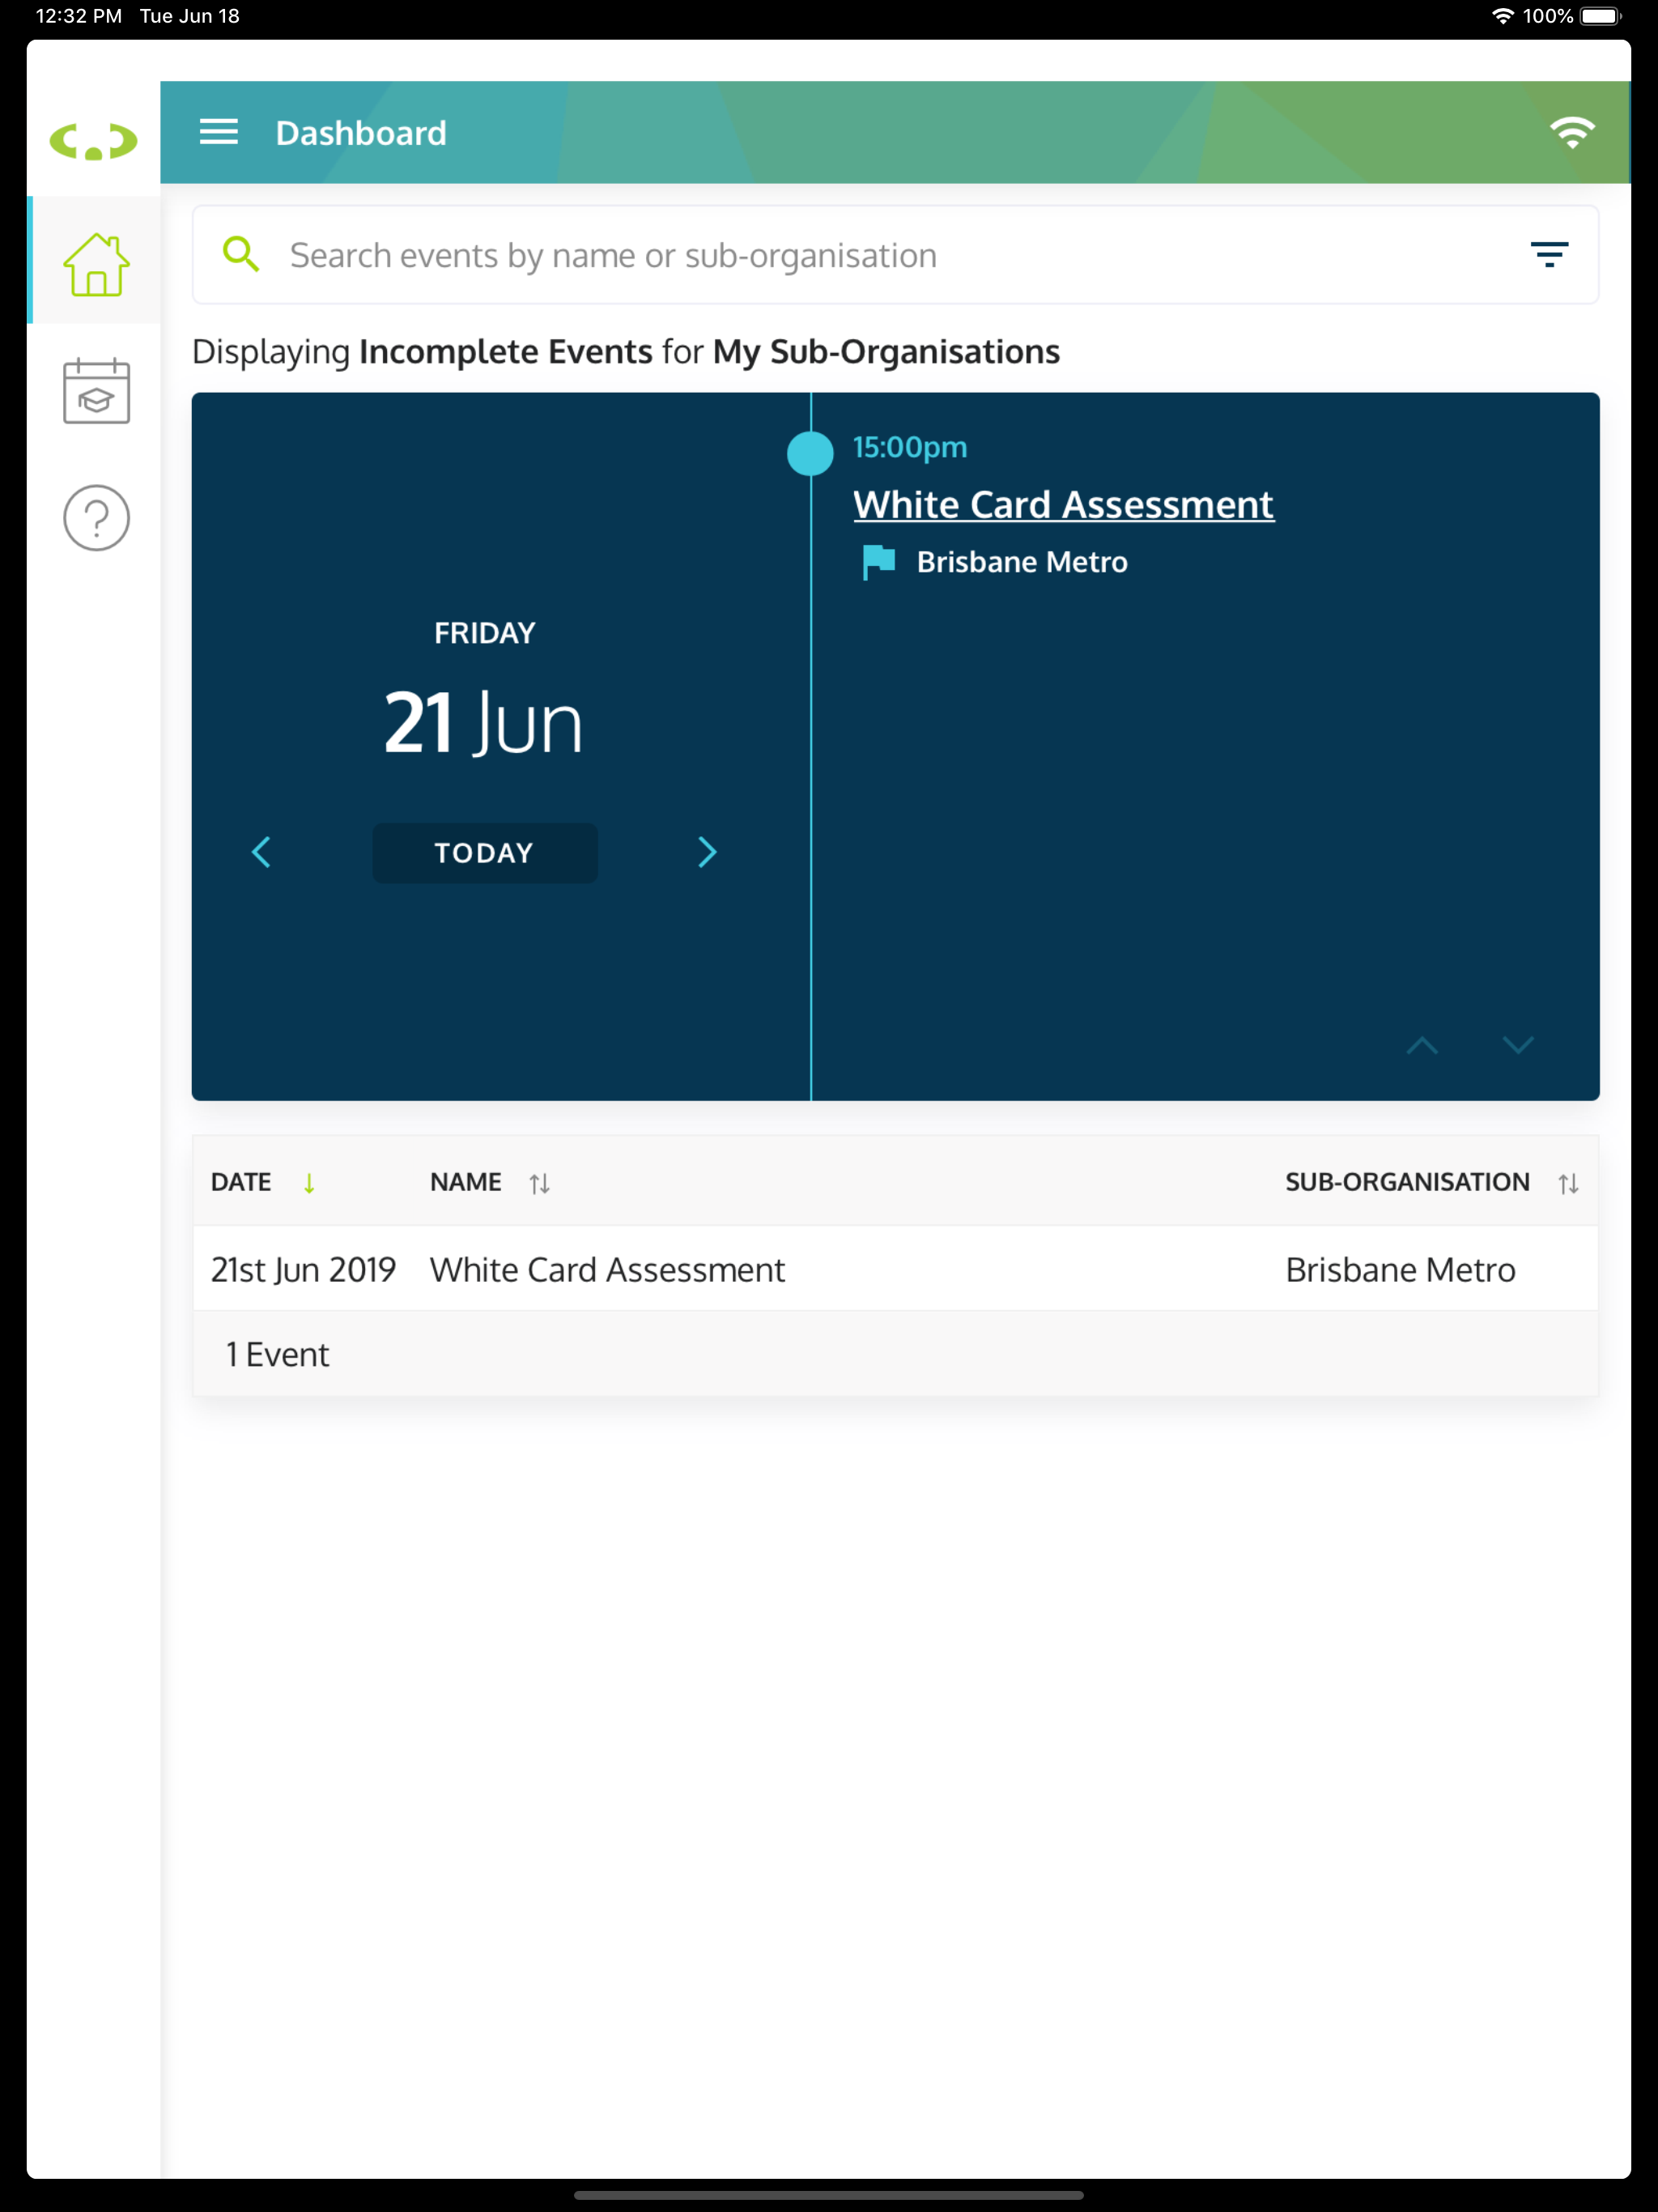Go to the previous day arrow
Viewport: 1658px width, 2212px height.
(x=261, y=852)
